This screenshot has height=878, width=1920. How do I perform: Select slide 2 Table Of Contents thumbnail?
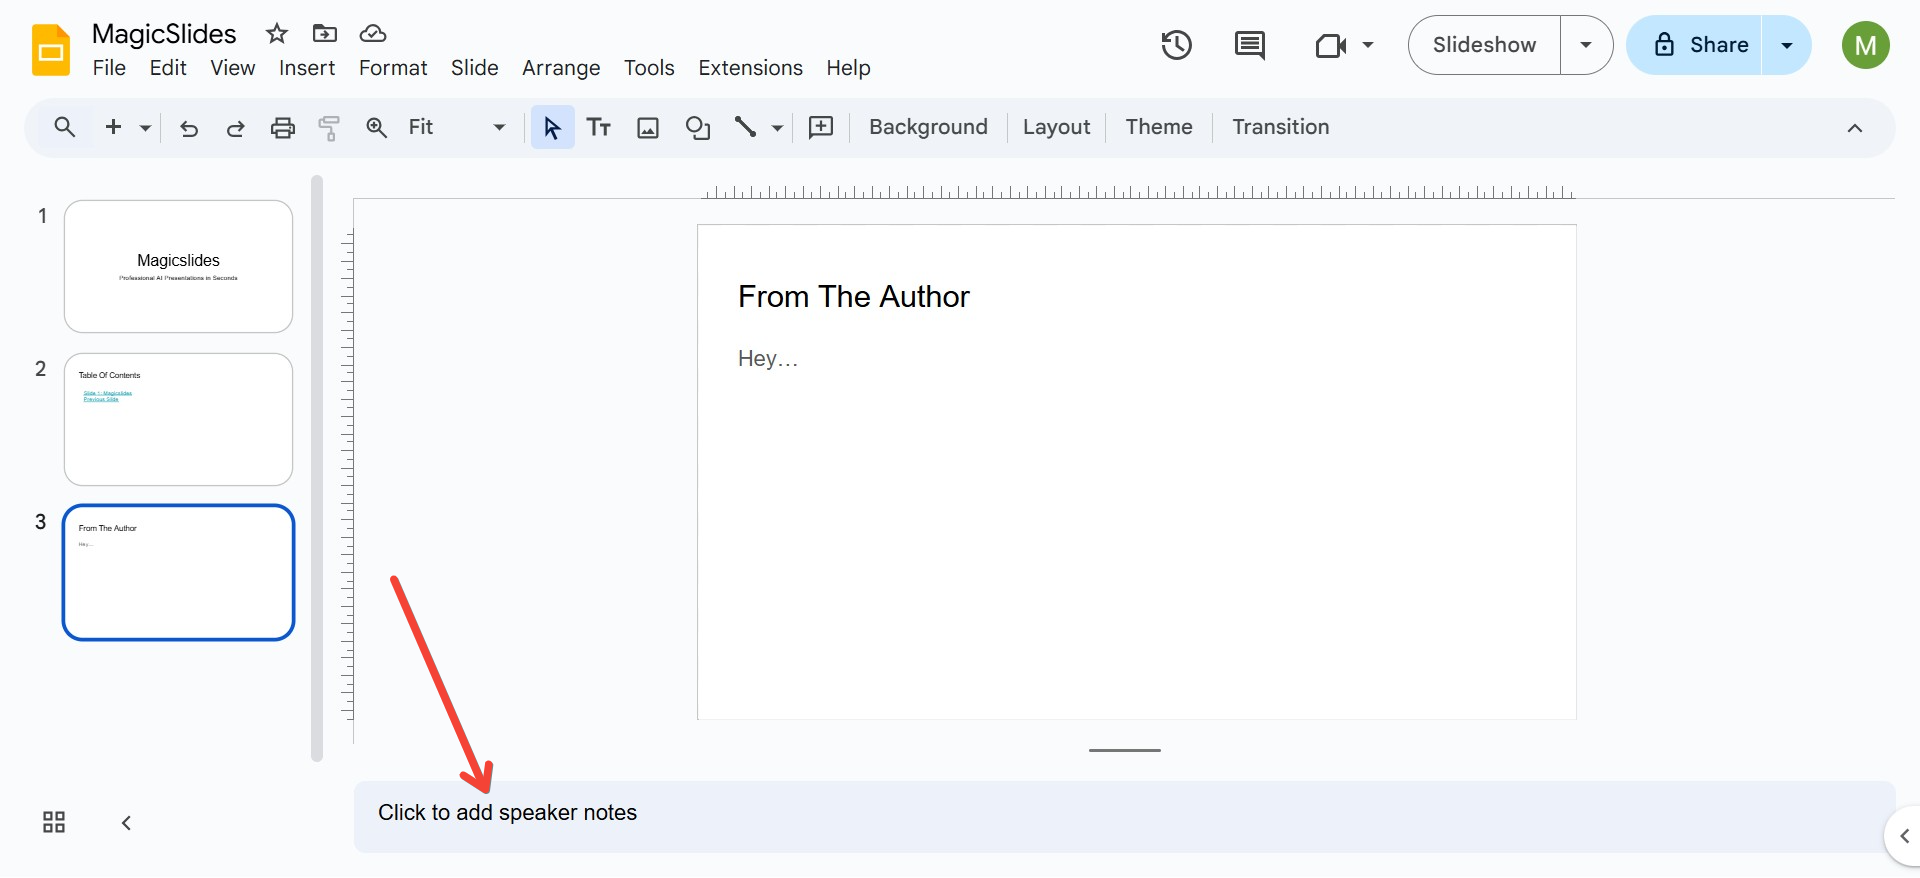178,419
